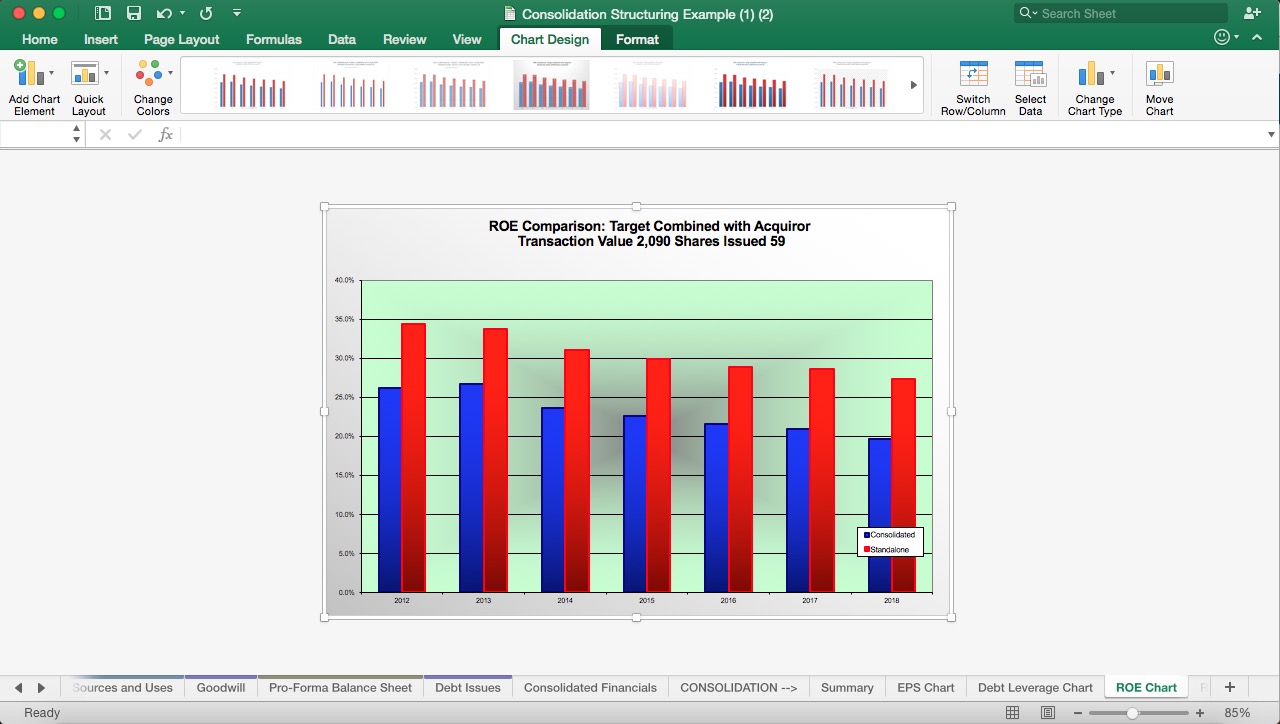Open the feedback smiley menu
1280x724 pixels.
click(x=1221, y=37)
